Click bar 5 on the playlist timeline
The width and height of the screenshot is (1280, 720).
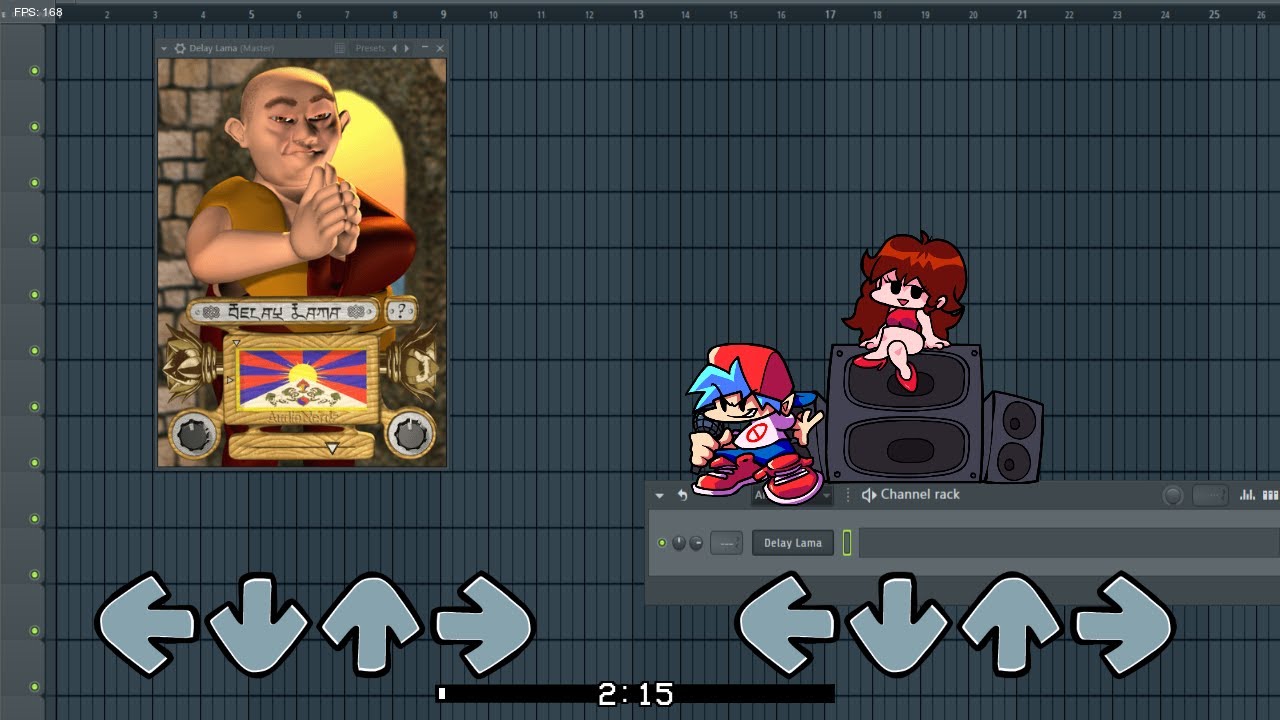click(251, 14)
